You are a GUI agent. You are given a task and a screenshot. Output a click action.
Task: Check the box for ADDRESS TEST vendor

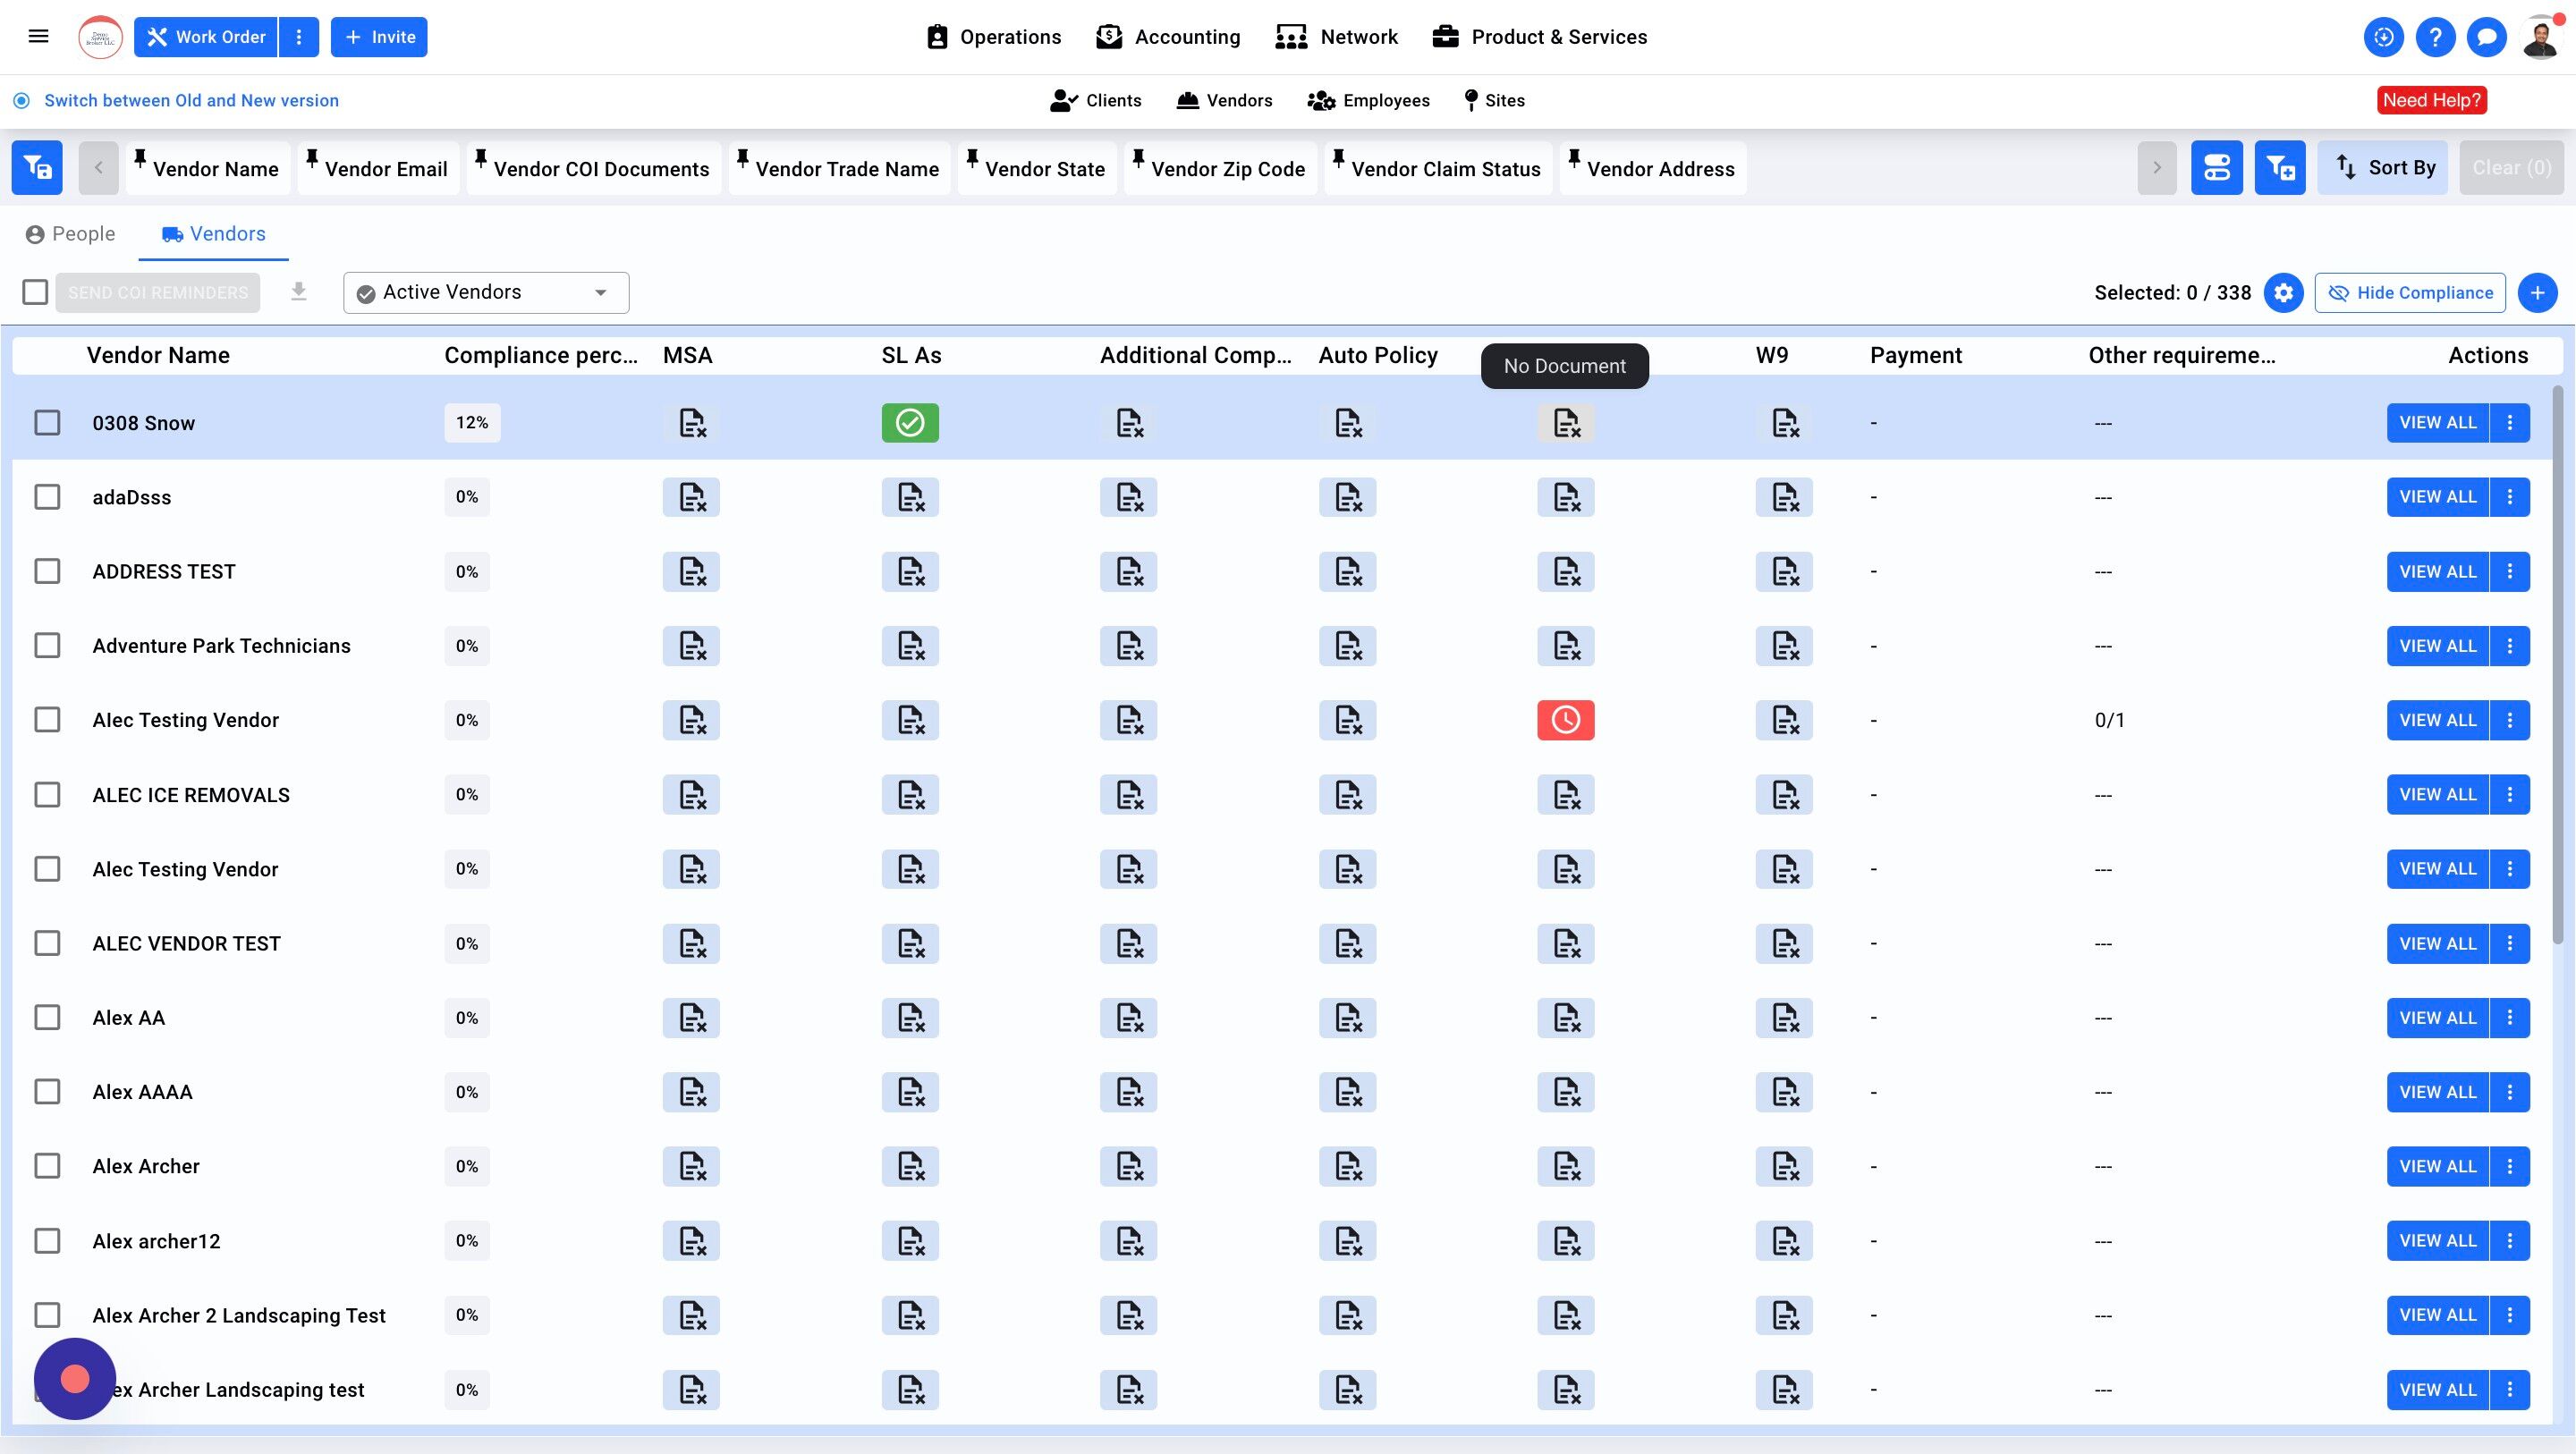47,571
